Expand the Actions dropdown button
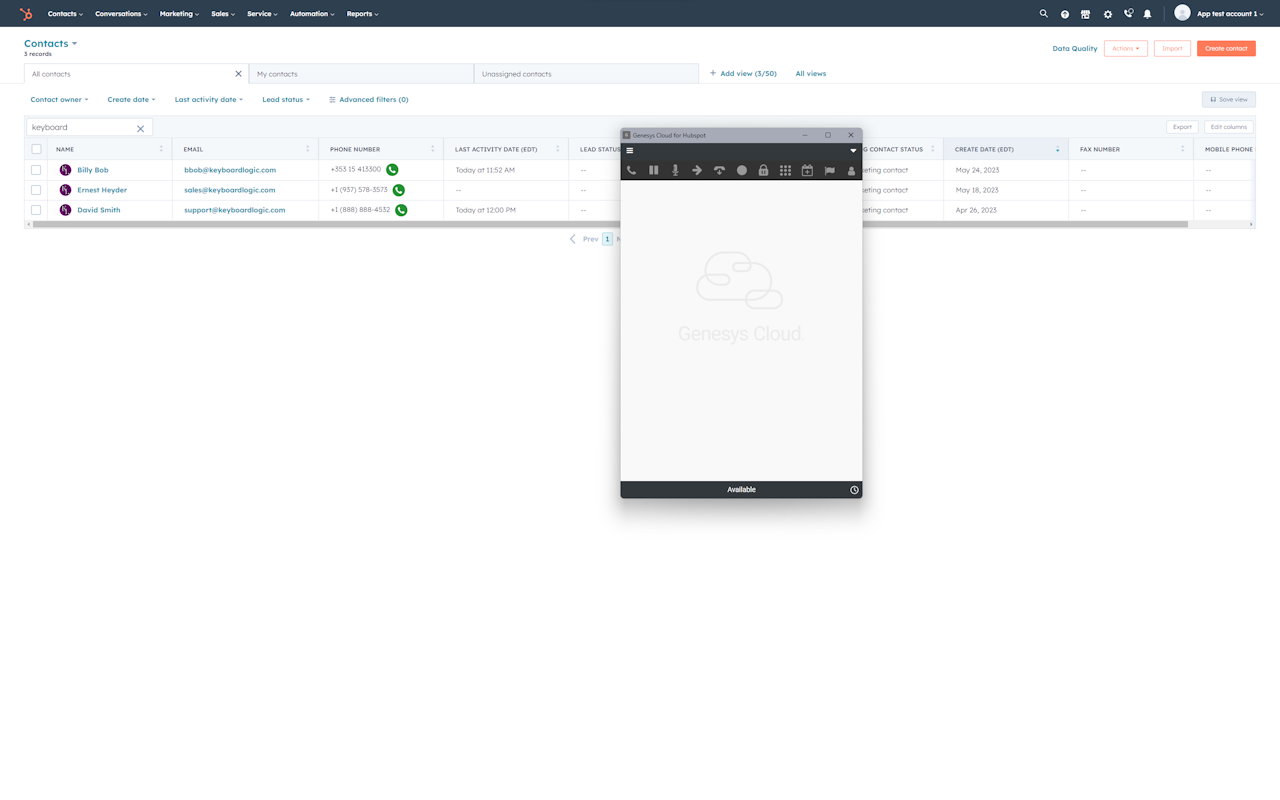This screenshot has height=800, width=1280. (x=1125, y=48)
